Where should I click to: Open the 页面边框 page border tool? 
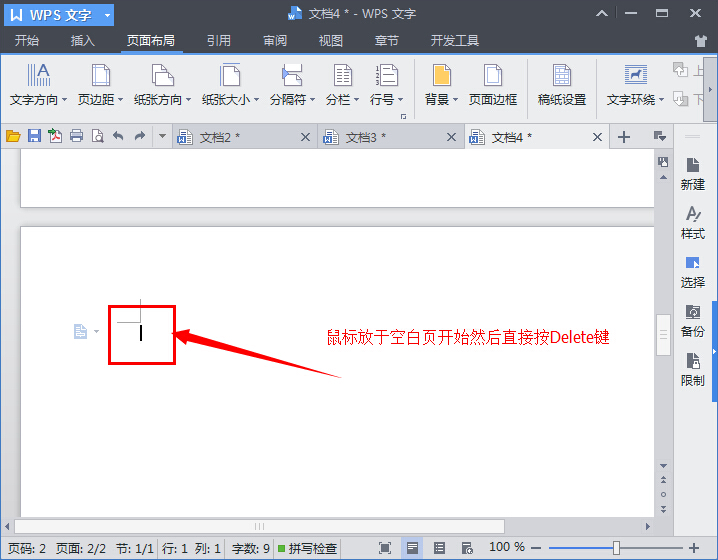point(493,85)
